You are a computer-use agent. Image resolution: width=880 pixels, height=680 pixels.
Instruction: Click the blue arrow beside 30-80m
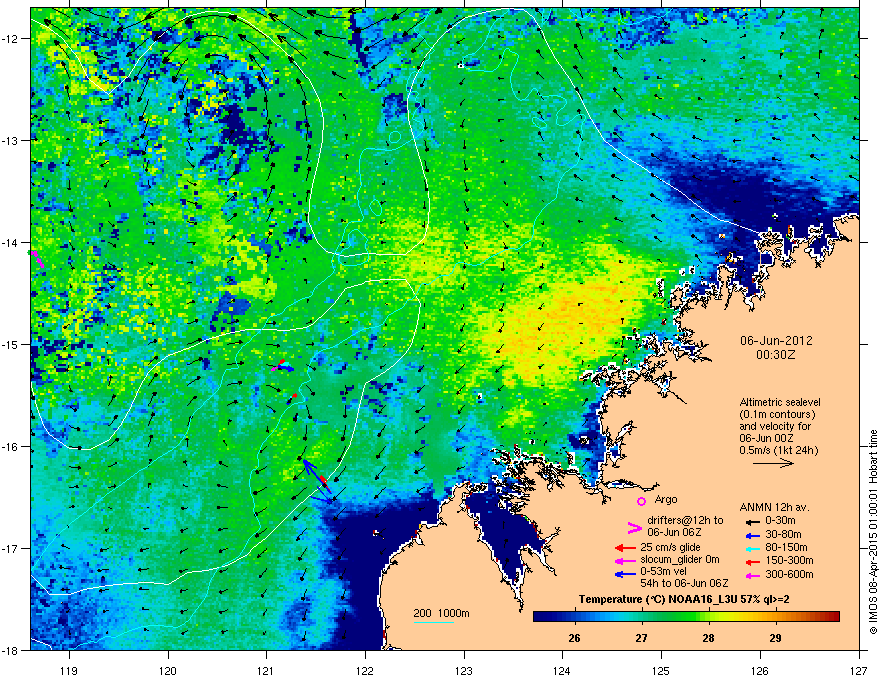point(753,535)
